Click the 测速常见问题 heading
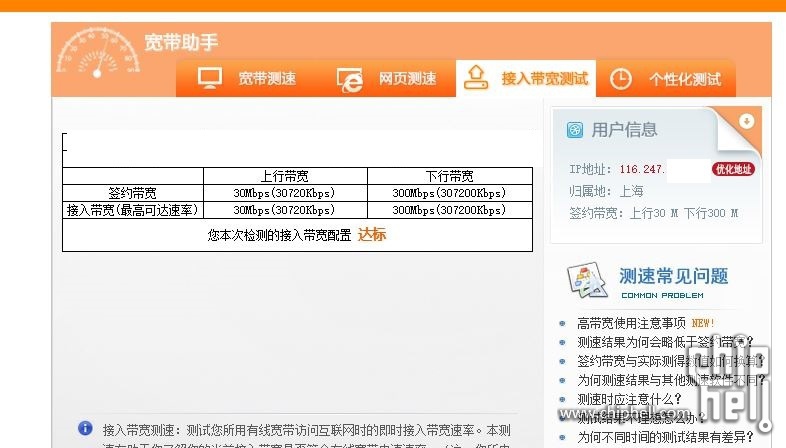 673,276
